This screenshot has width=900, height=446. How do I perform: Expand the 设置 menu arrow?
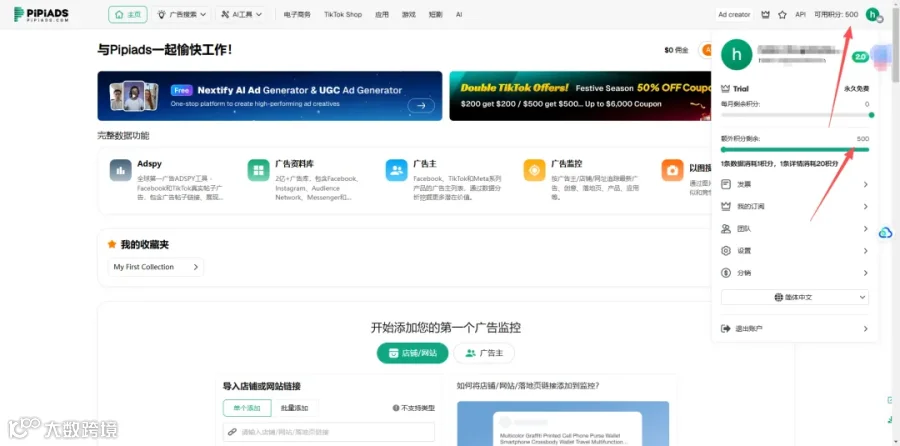[866, 251]
